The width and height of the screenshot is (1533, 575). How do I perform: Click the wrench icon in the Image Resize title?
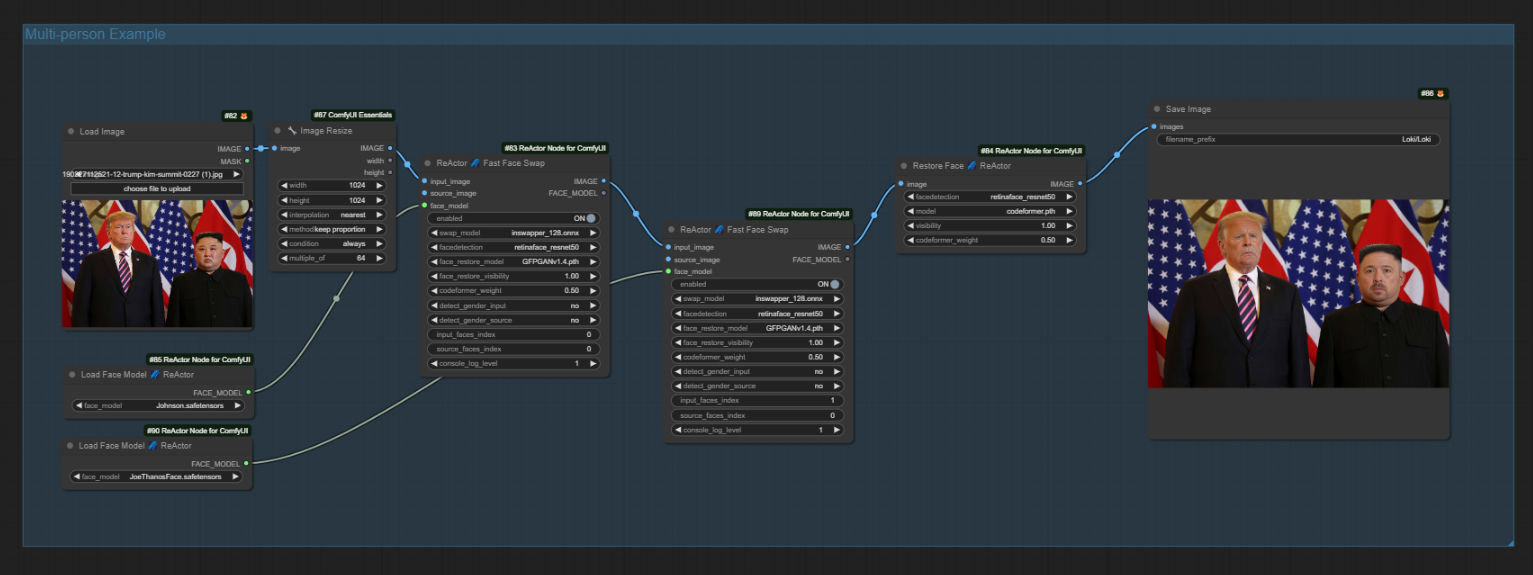pos(292,130)
